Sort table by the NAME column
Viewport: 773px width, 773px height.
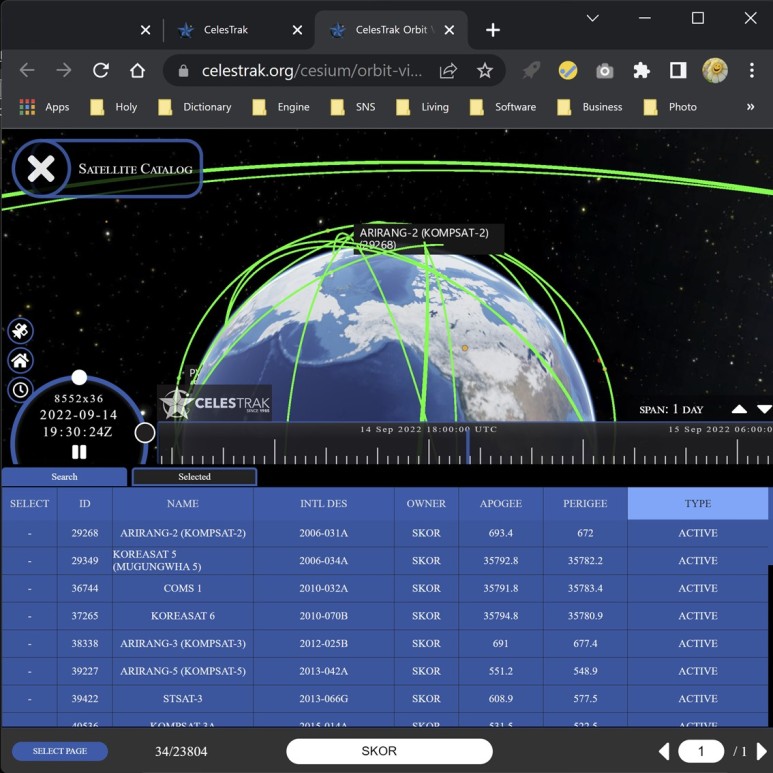tap(183, 503)
